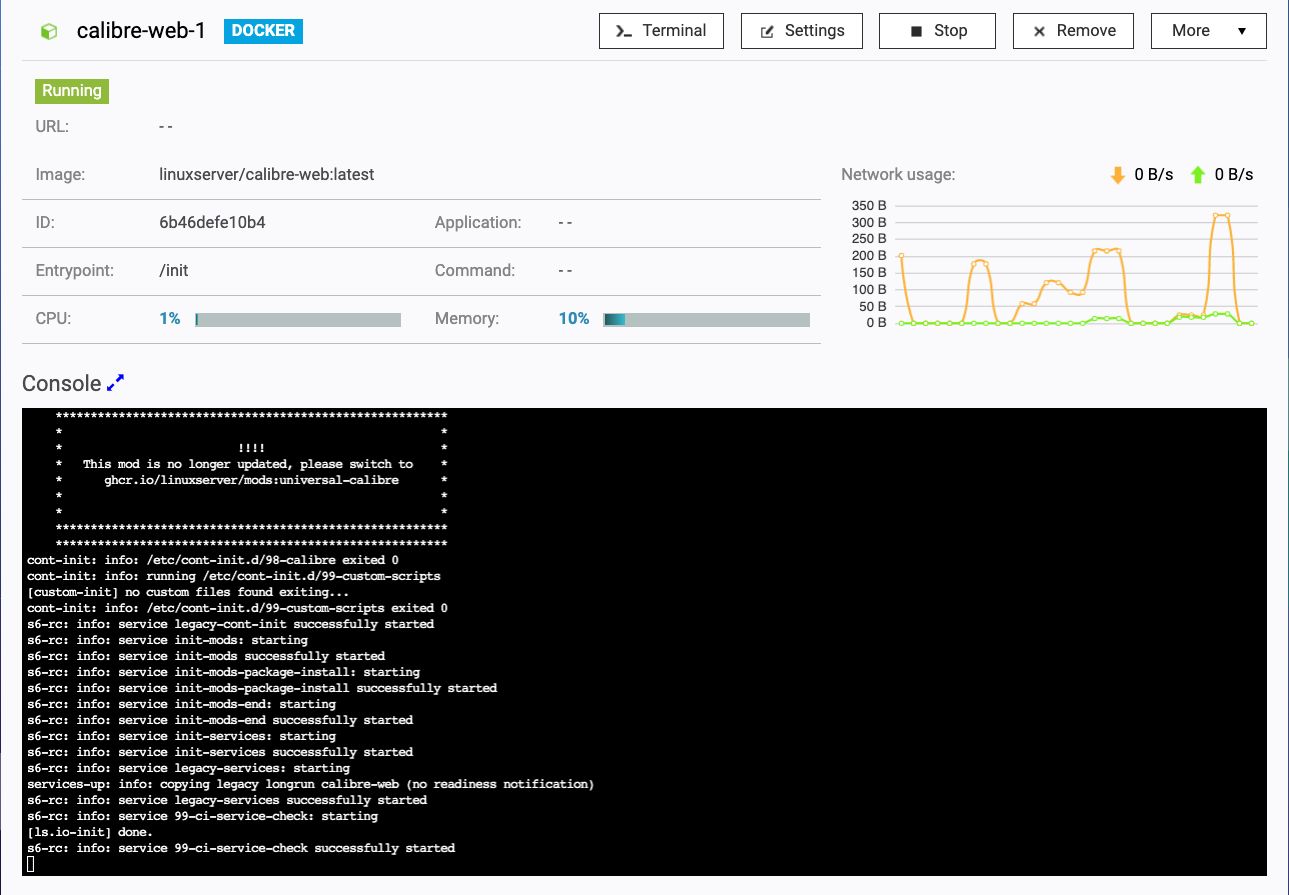Click the terminal prompt icon on Terminal button

tap(620, 31)
